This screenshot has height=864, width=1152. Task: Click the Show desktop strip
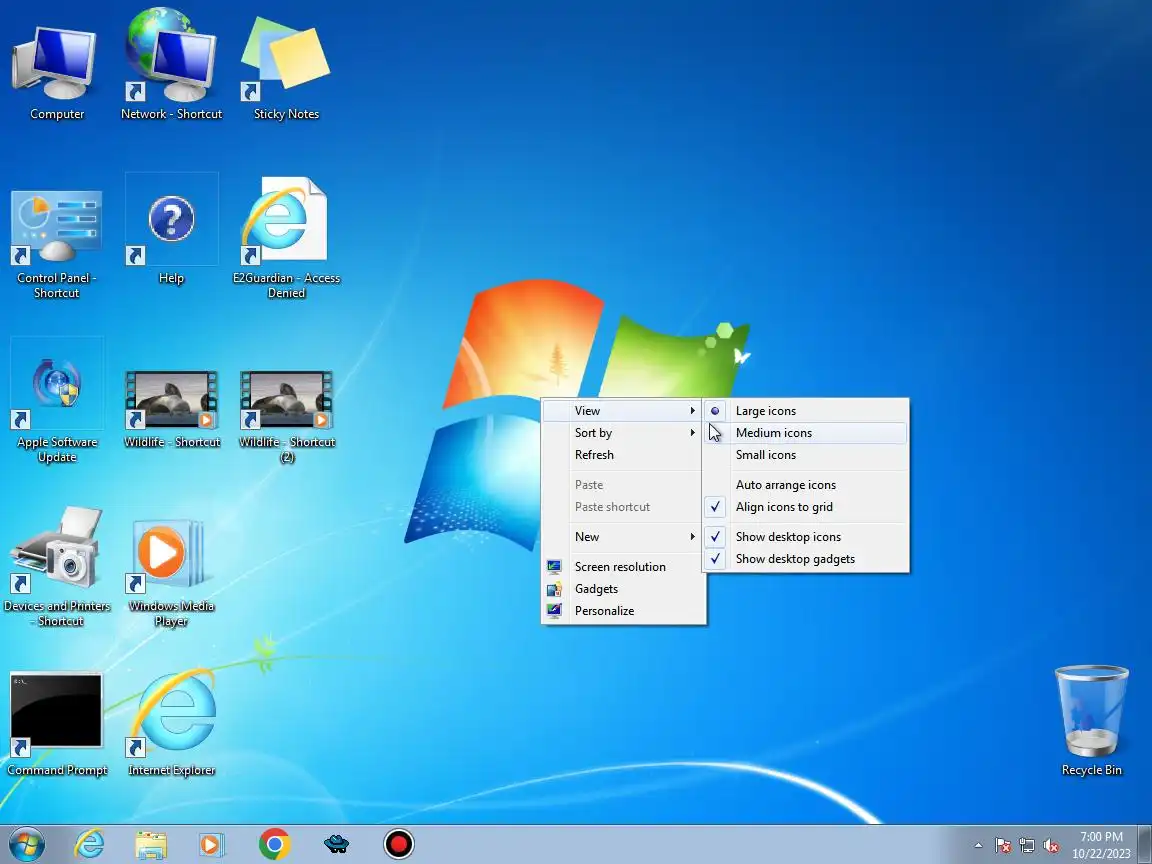click(x=1145, y=845)
